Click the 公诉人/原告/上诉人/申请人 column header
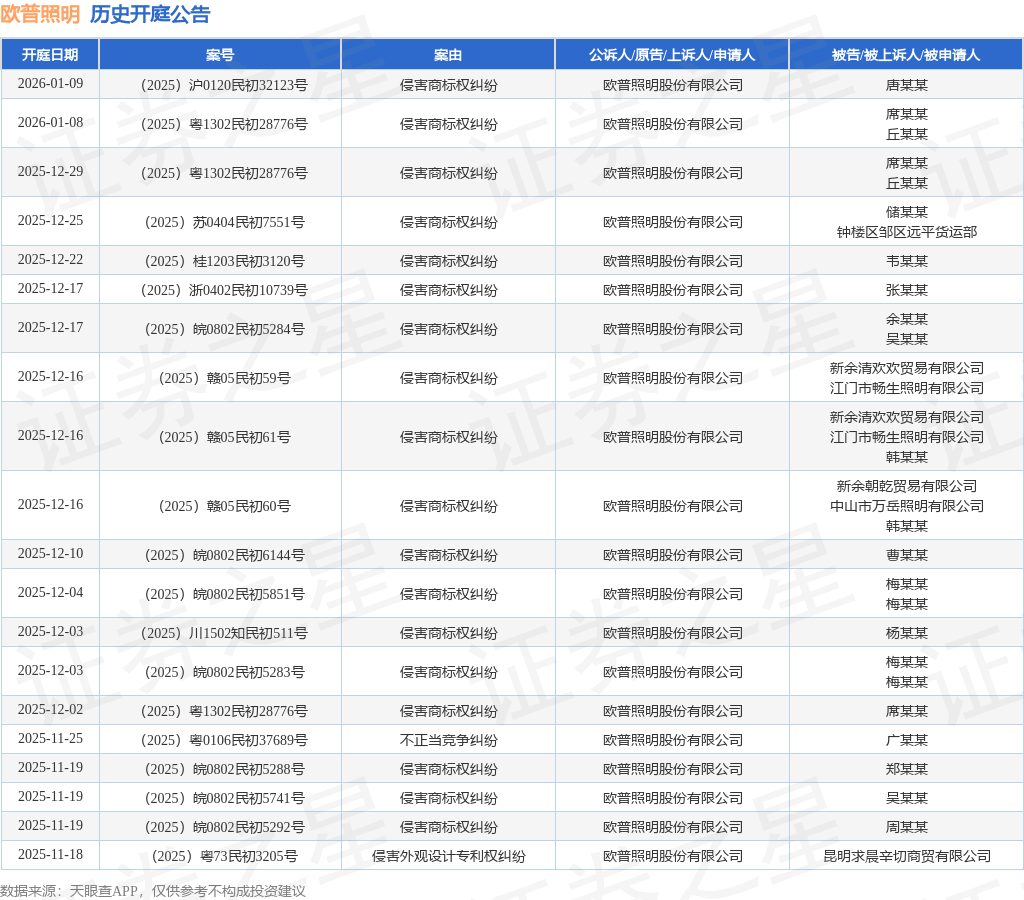The width and height of the screenshot is (1024, 900). pos(672,55)
